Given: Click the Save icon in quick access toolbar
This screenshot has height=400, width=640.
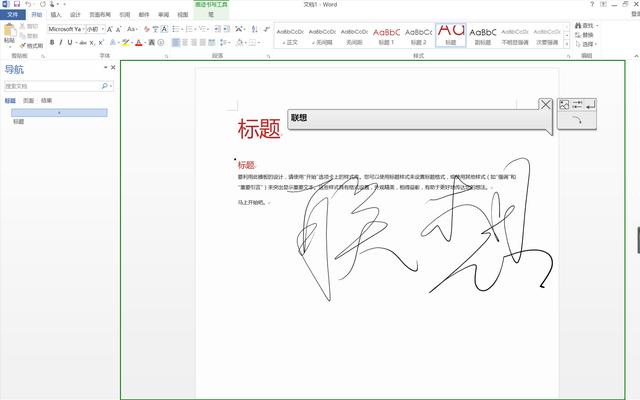Looking at the screenshot, I should [x=17, y=4].
